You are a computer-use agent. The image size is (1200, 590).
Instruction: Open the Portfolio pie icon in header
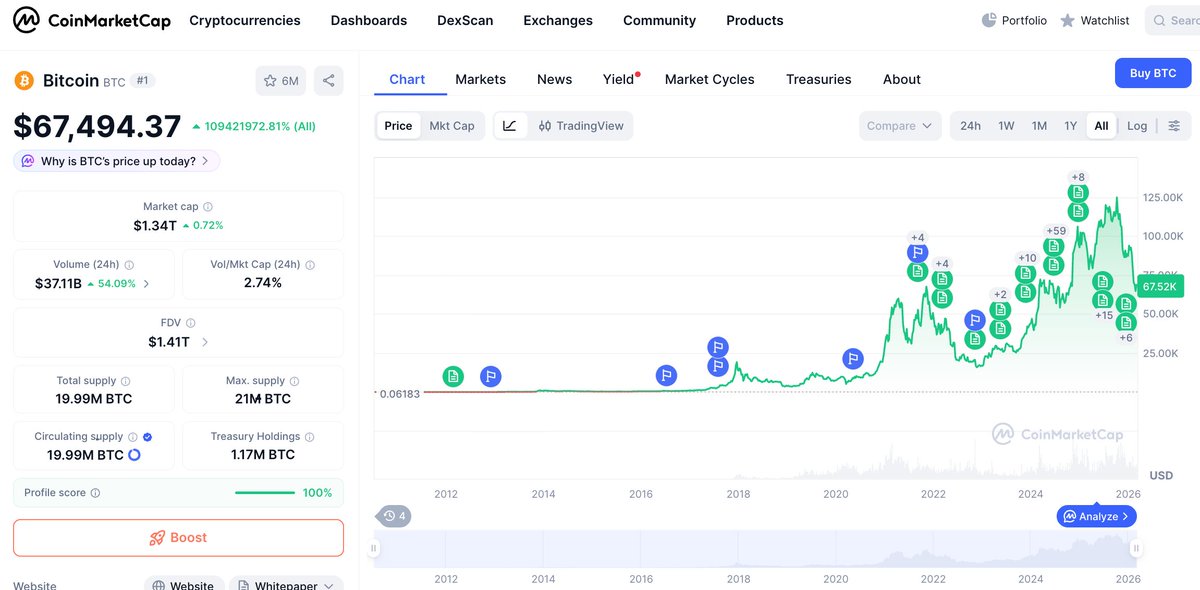989,20
